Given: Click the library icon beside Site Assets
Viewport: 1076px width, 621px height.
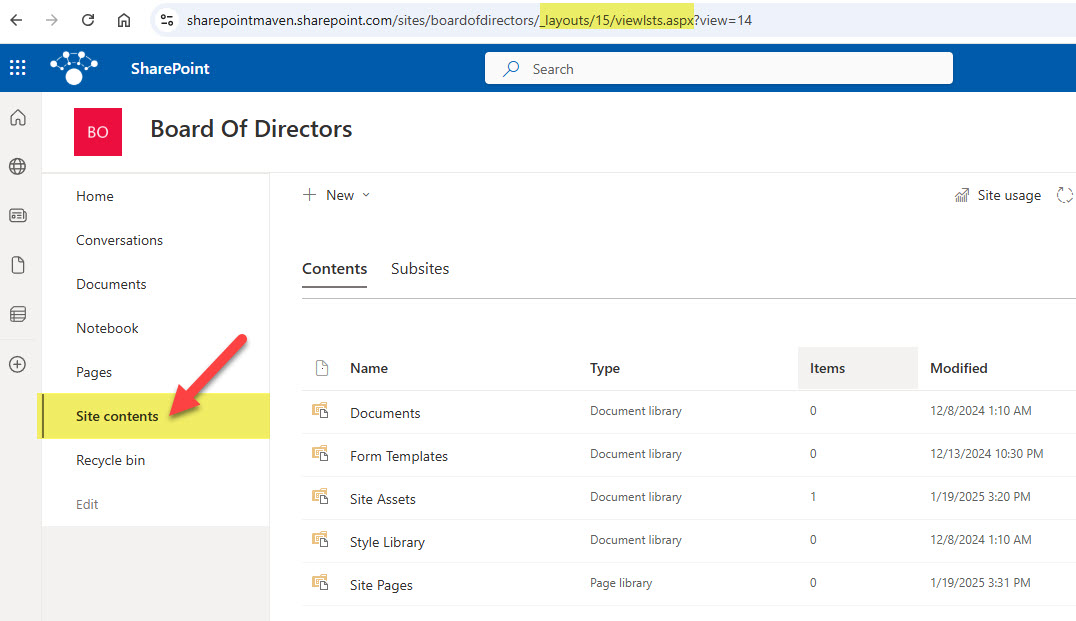Looking at the screenshot, I should point(320,496).
